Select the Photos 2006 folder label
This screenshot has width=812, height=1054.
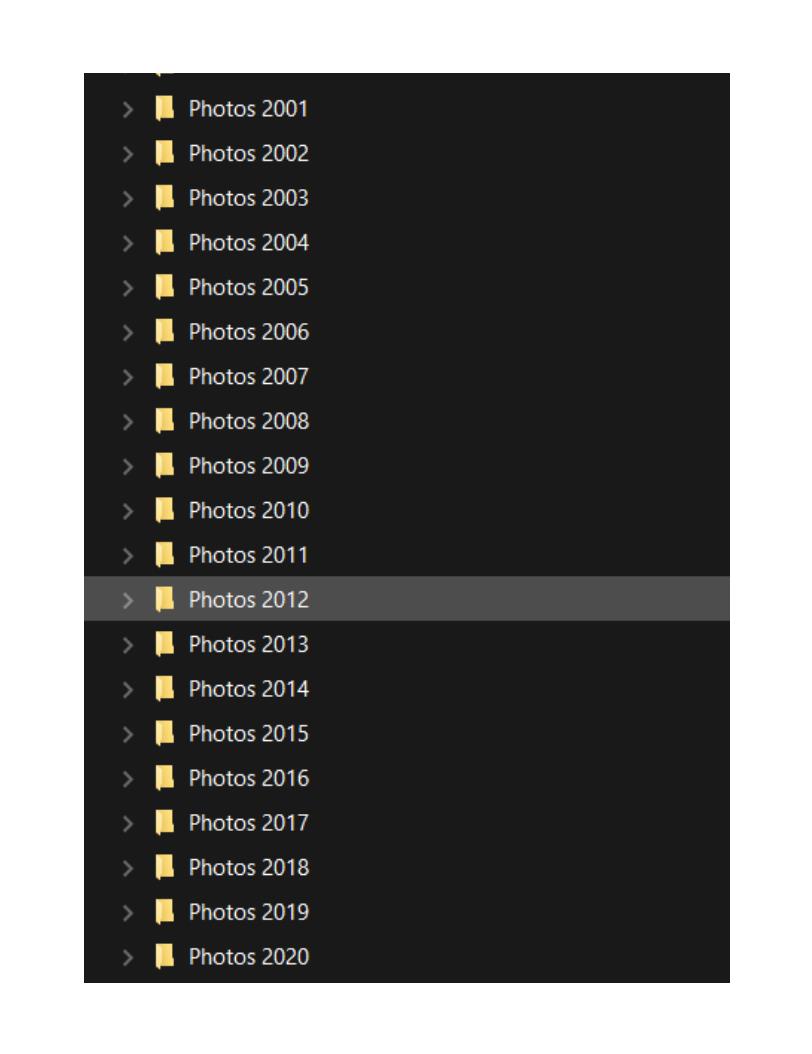[x=249, y=331]
